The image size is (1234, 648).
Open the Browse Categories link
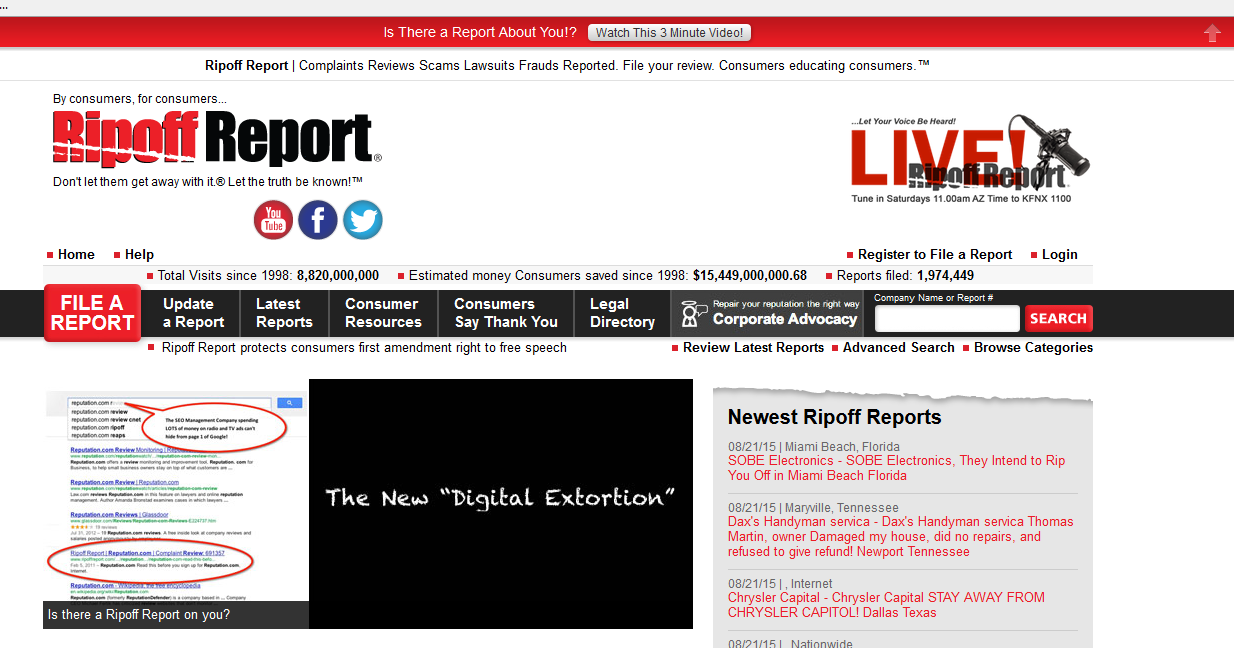click(x=1033, y=348)
